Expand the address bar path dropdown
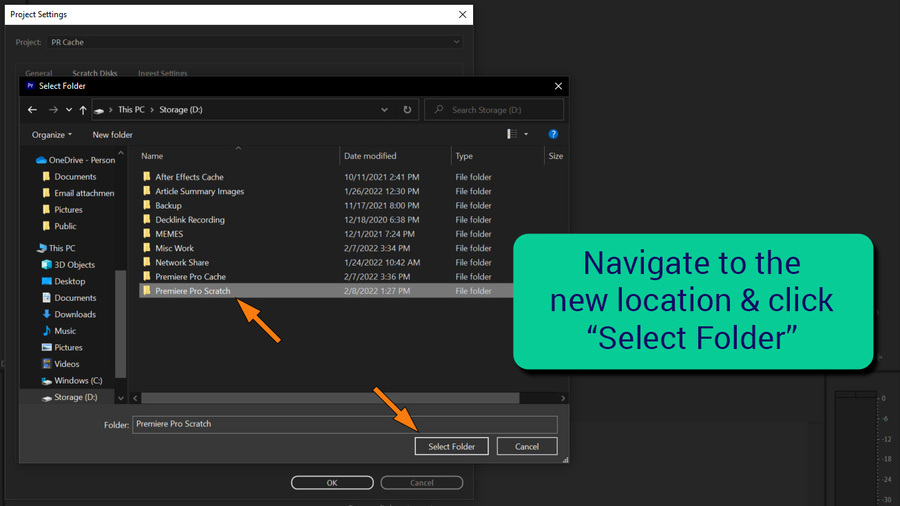 pos(384,110)
